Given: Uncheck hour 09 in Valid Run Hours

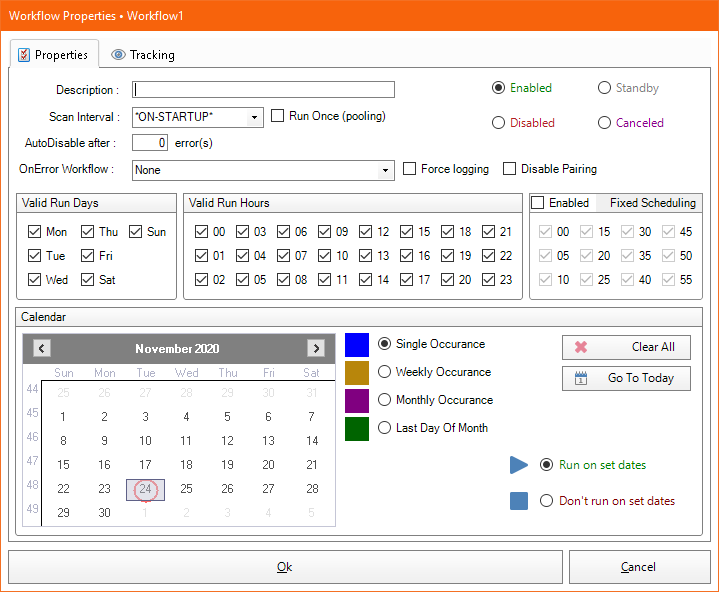Looking at the screenshot, I should [x=324, y=232].
